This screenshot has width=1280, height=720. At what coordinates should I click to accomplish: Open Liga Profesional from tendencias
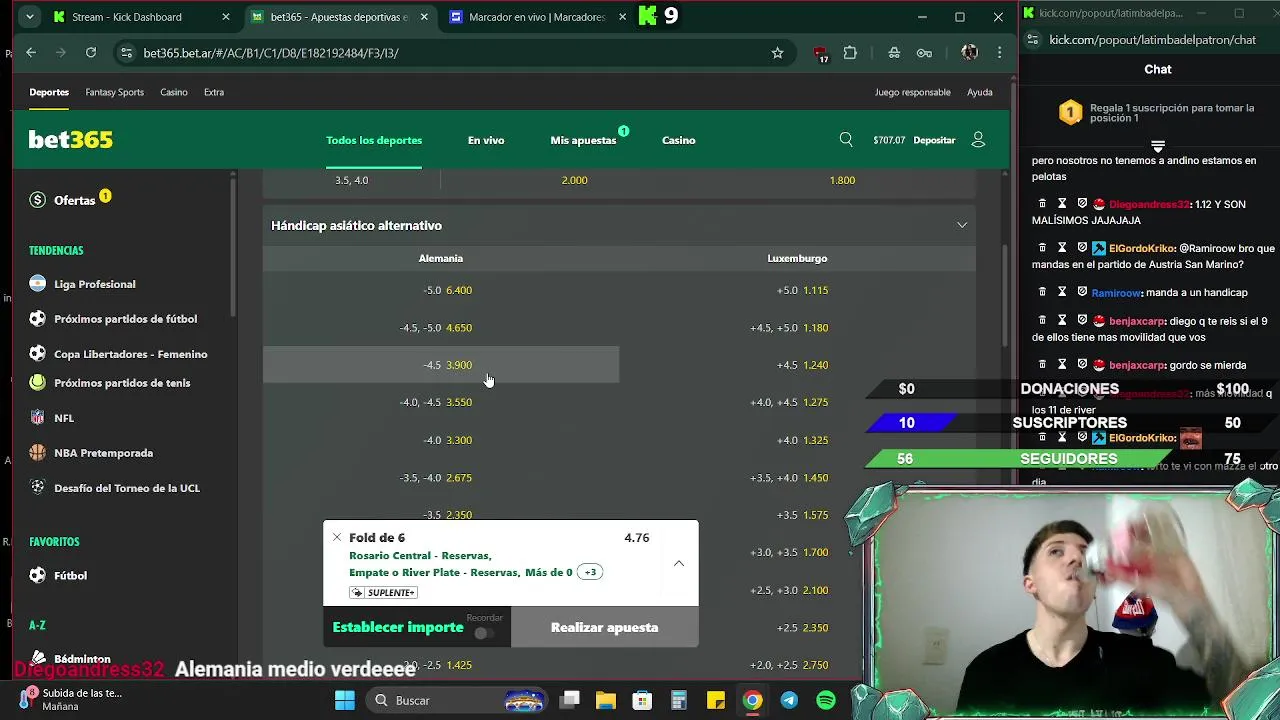pyautogui.click(x=94, y=284)
